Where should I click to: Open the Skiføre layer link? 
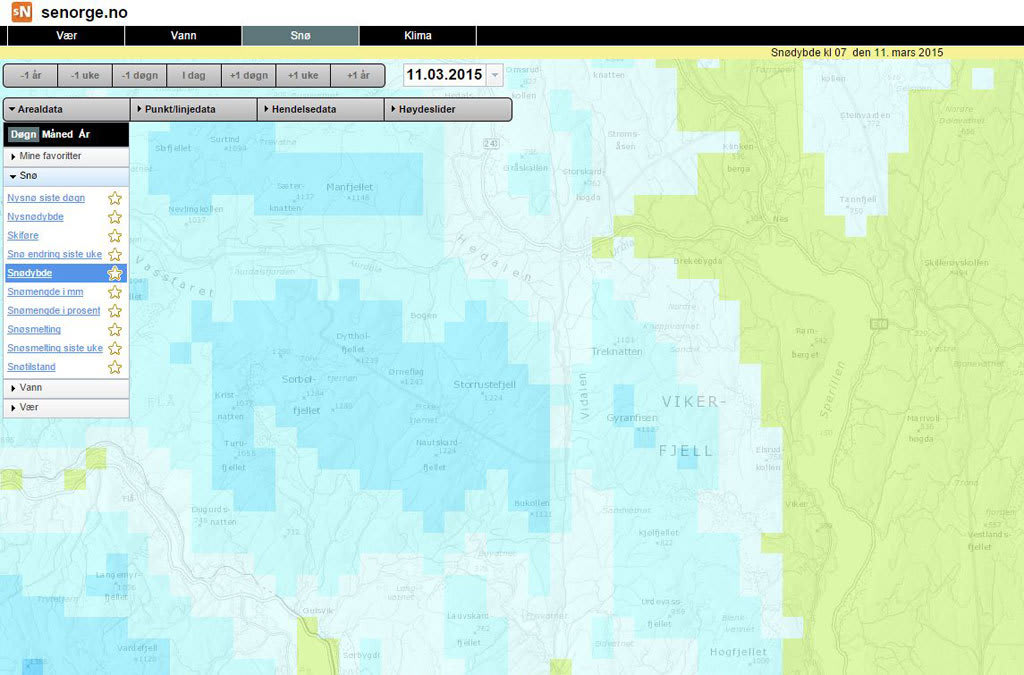(x=23, y=236)
